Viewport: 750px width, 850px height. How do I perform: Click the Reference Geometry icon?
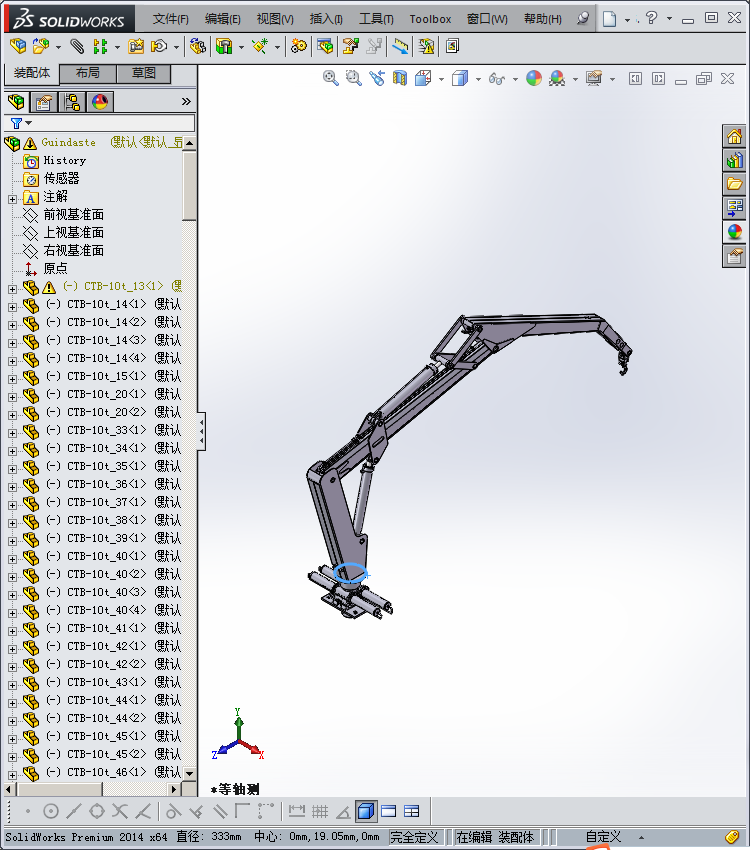click(x=261, y=46)
